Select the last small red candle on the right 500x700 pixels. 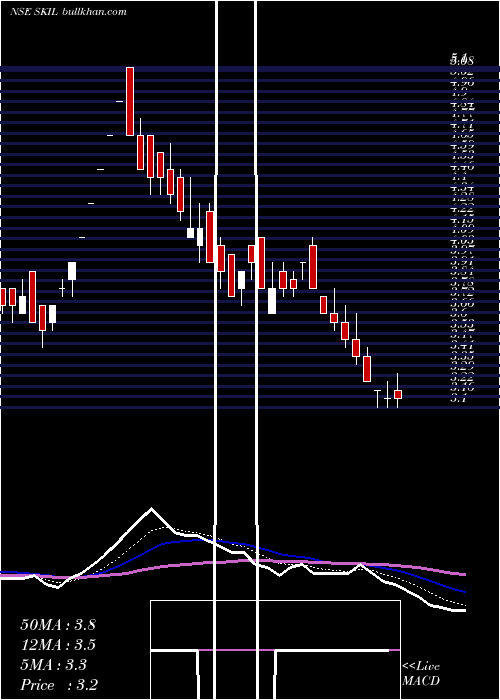pos(398,394)
